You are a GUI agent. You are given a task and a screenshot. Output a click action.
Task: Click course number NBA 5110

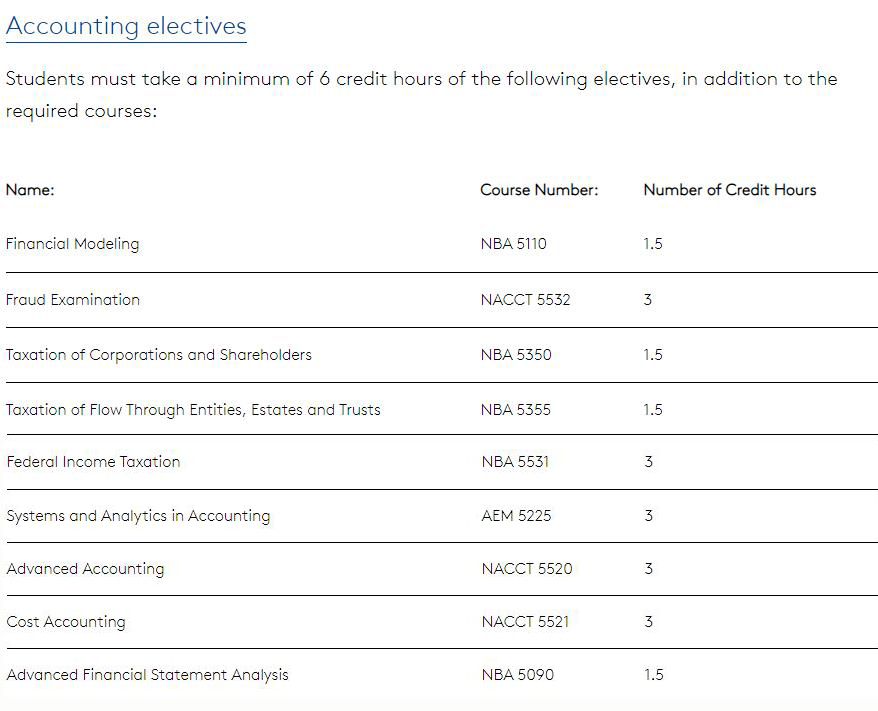[x=513, y=244]
